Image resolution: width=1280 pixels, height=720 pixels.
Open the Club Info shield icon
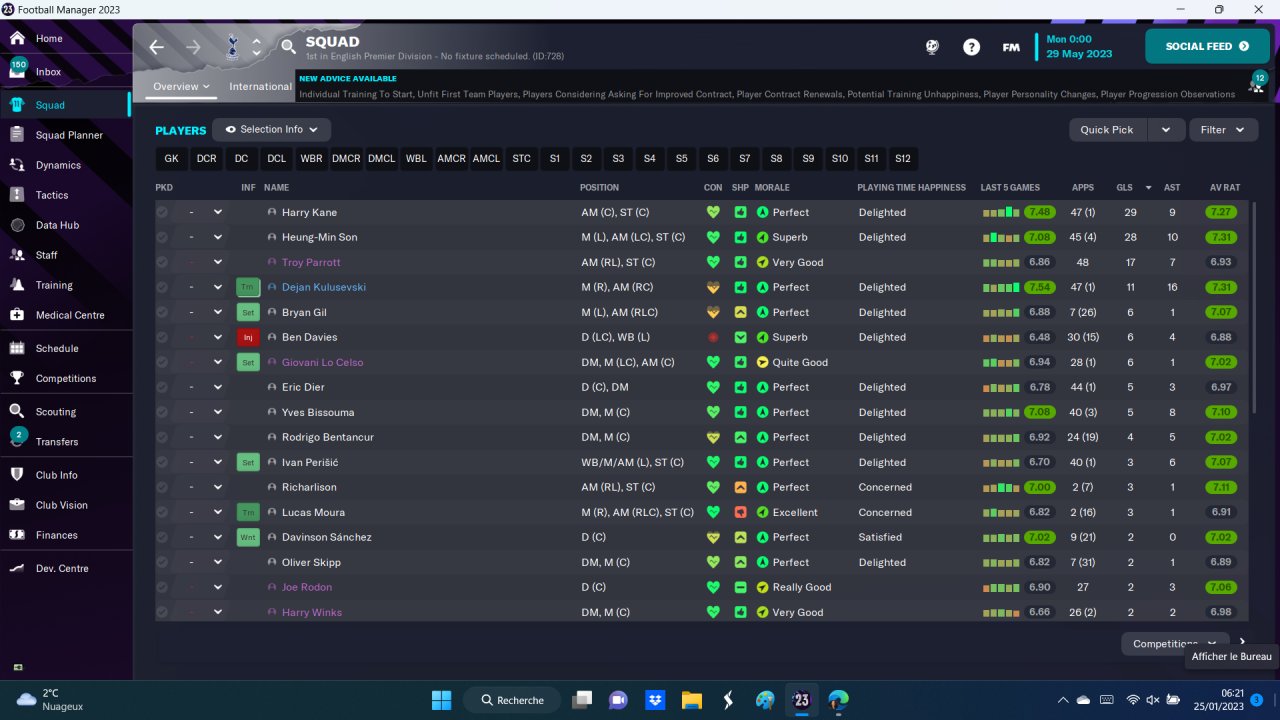point(17,475)
